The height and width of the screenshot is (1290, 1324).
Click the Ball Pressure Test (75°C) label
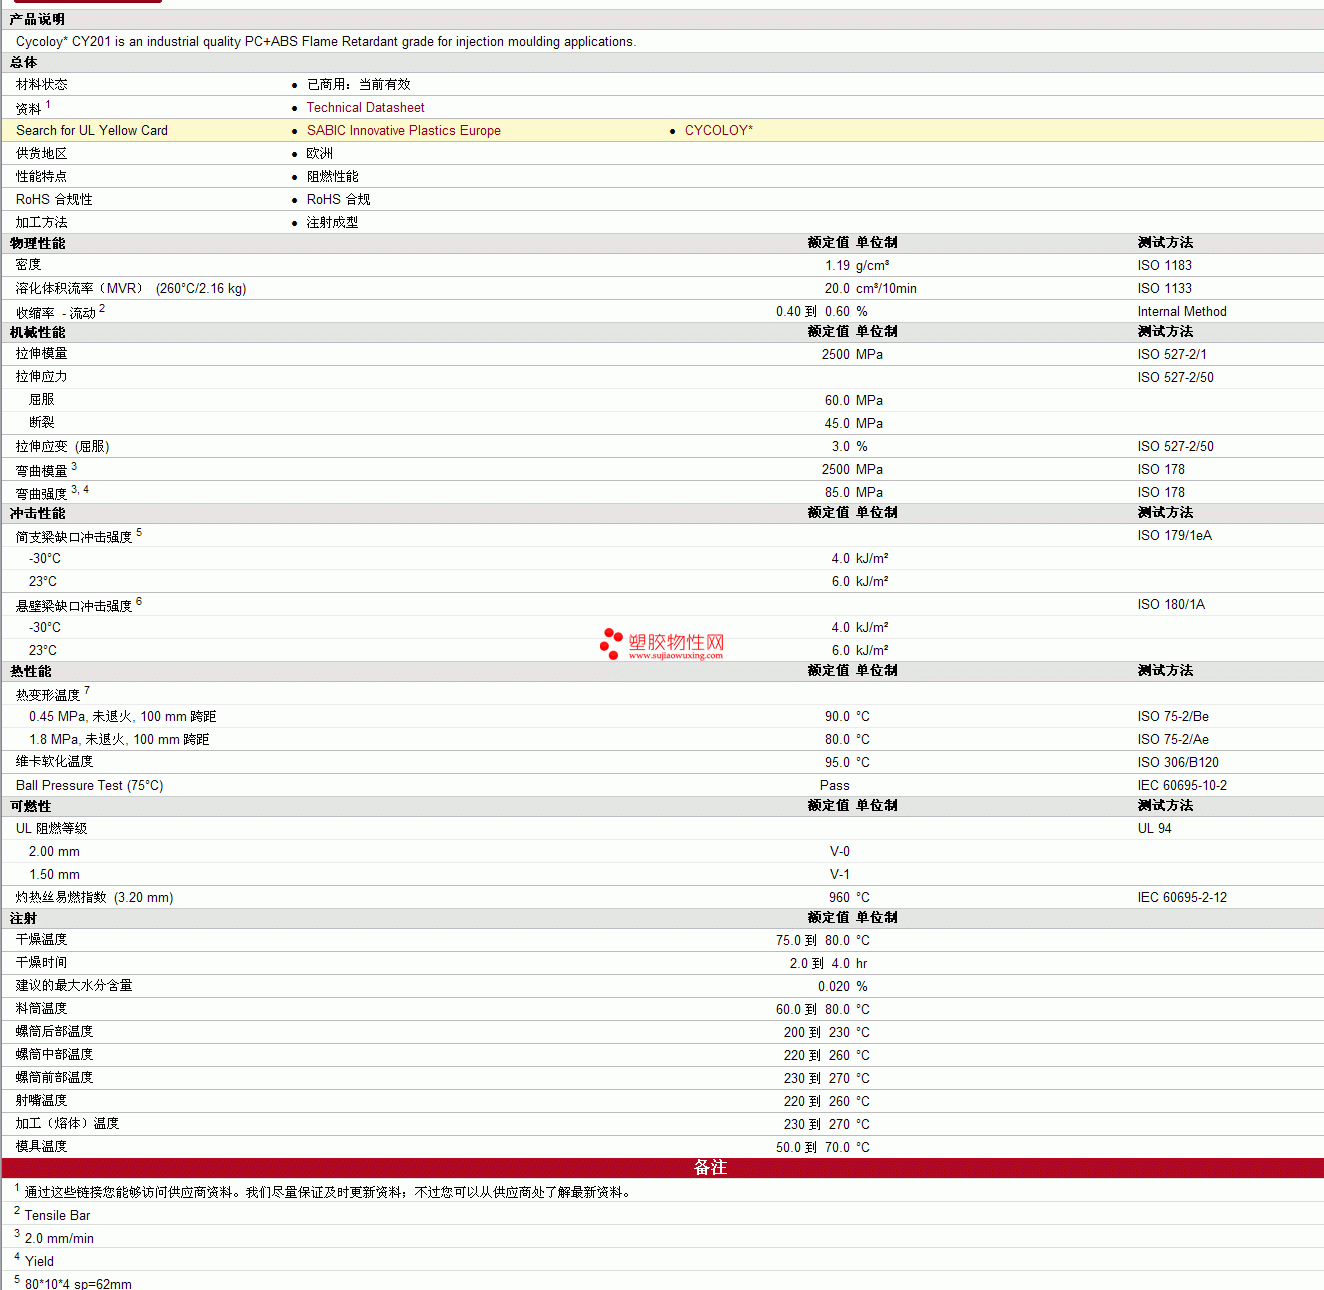[x=89, y=785]
